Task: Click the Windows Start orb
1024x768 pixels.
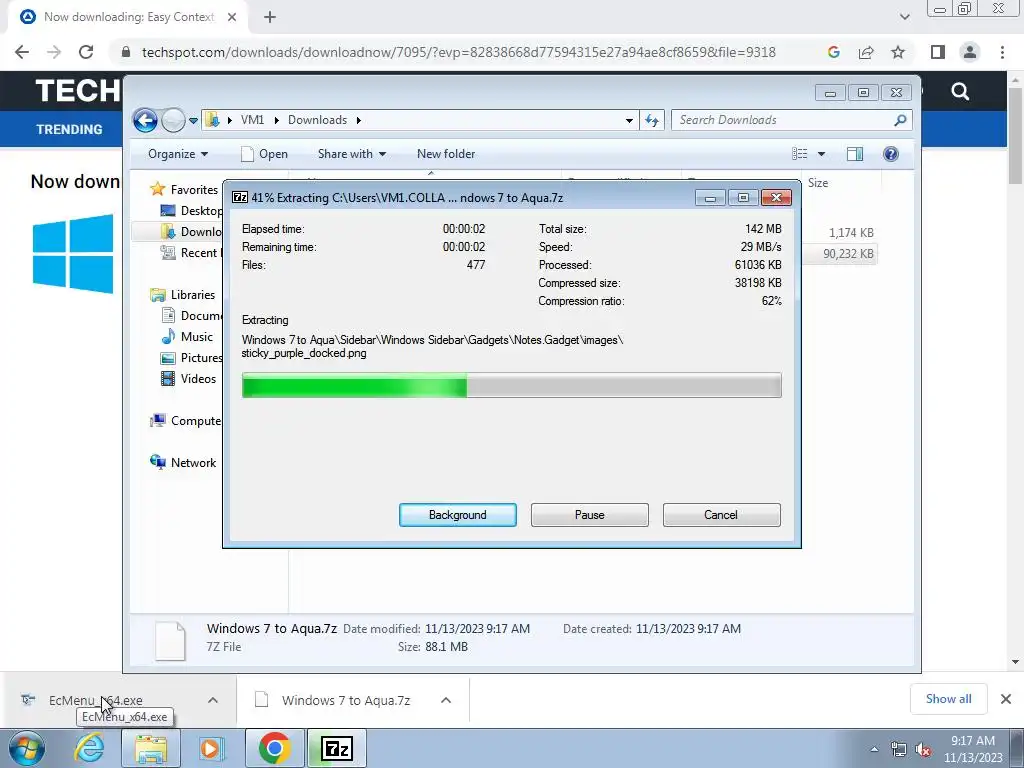Action: [x=26, y=749]
